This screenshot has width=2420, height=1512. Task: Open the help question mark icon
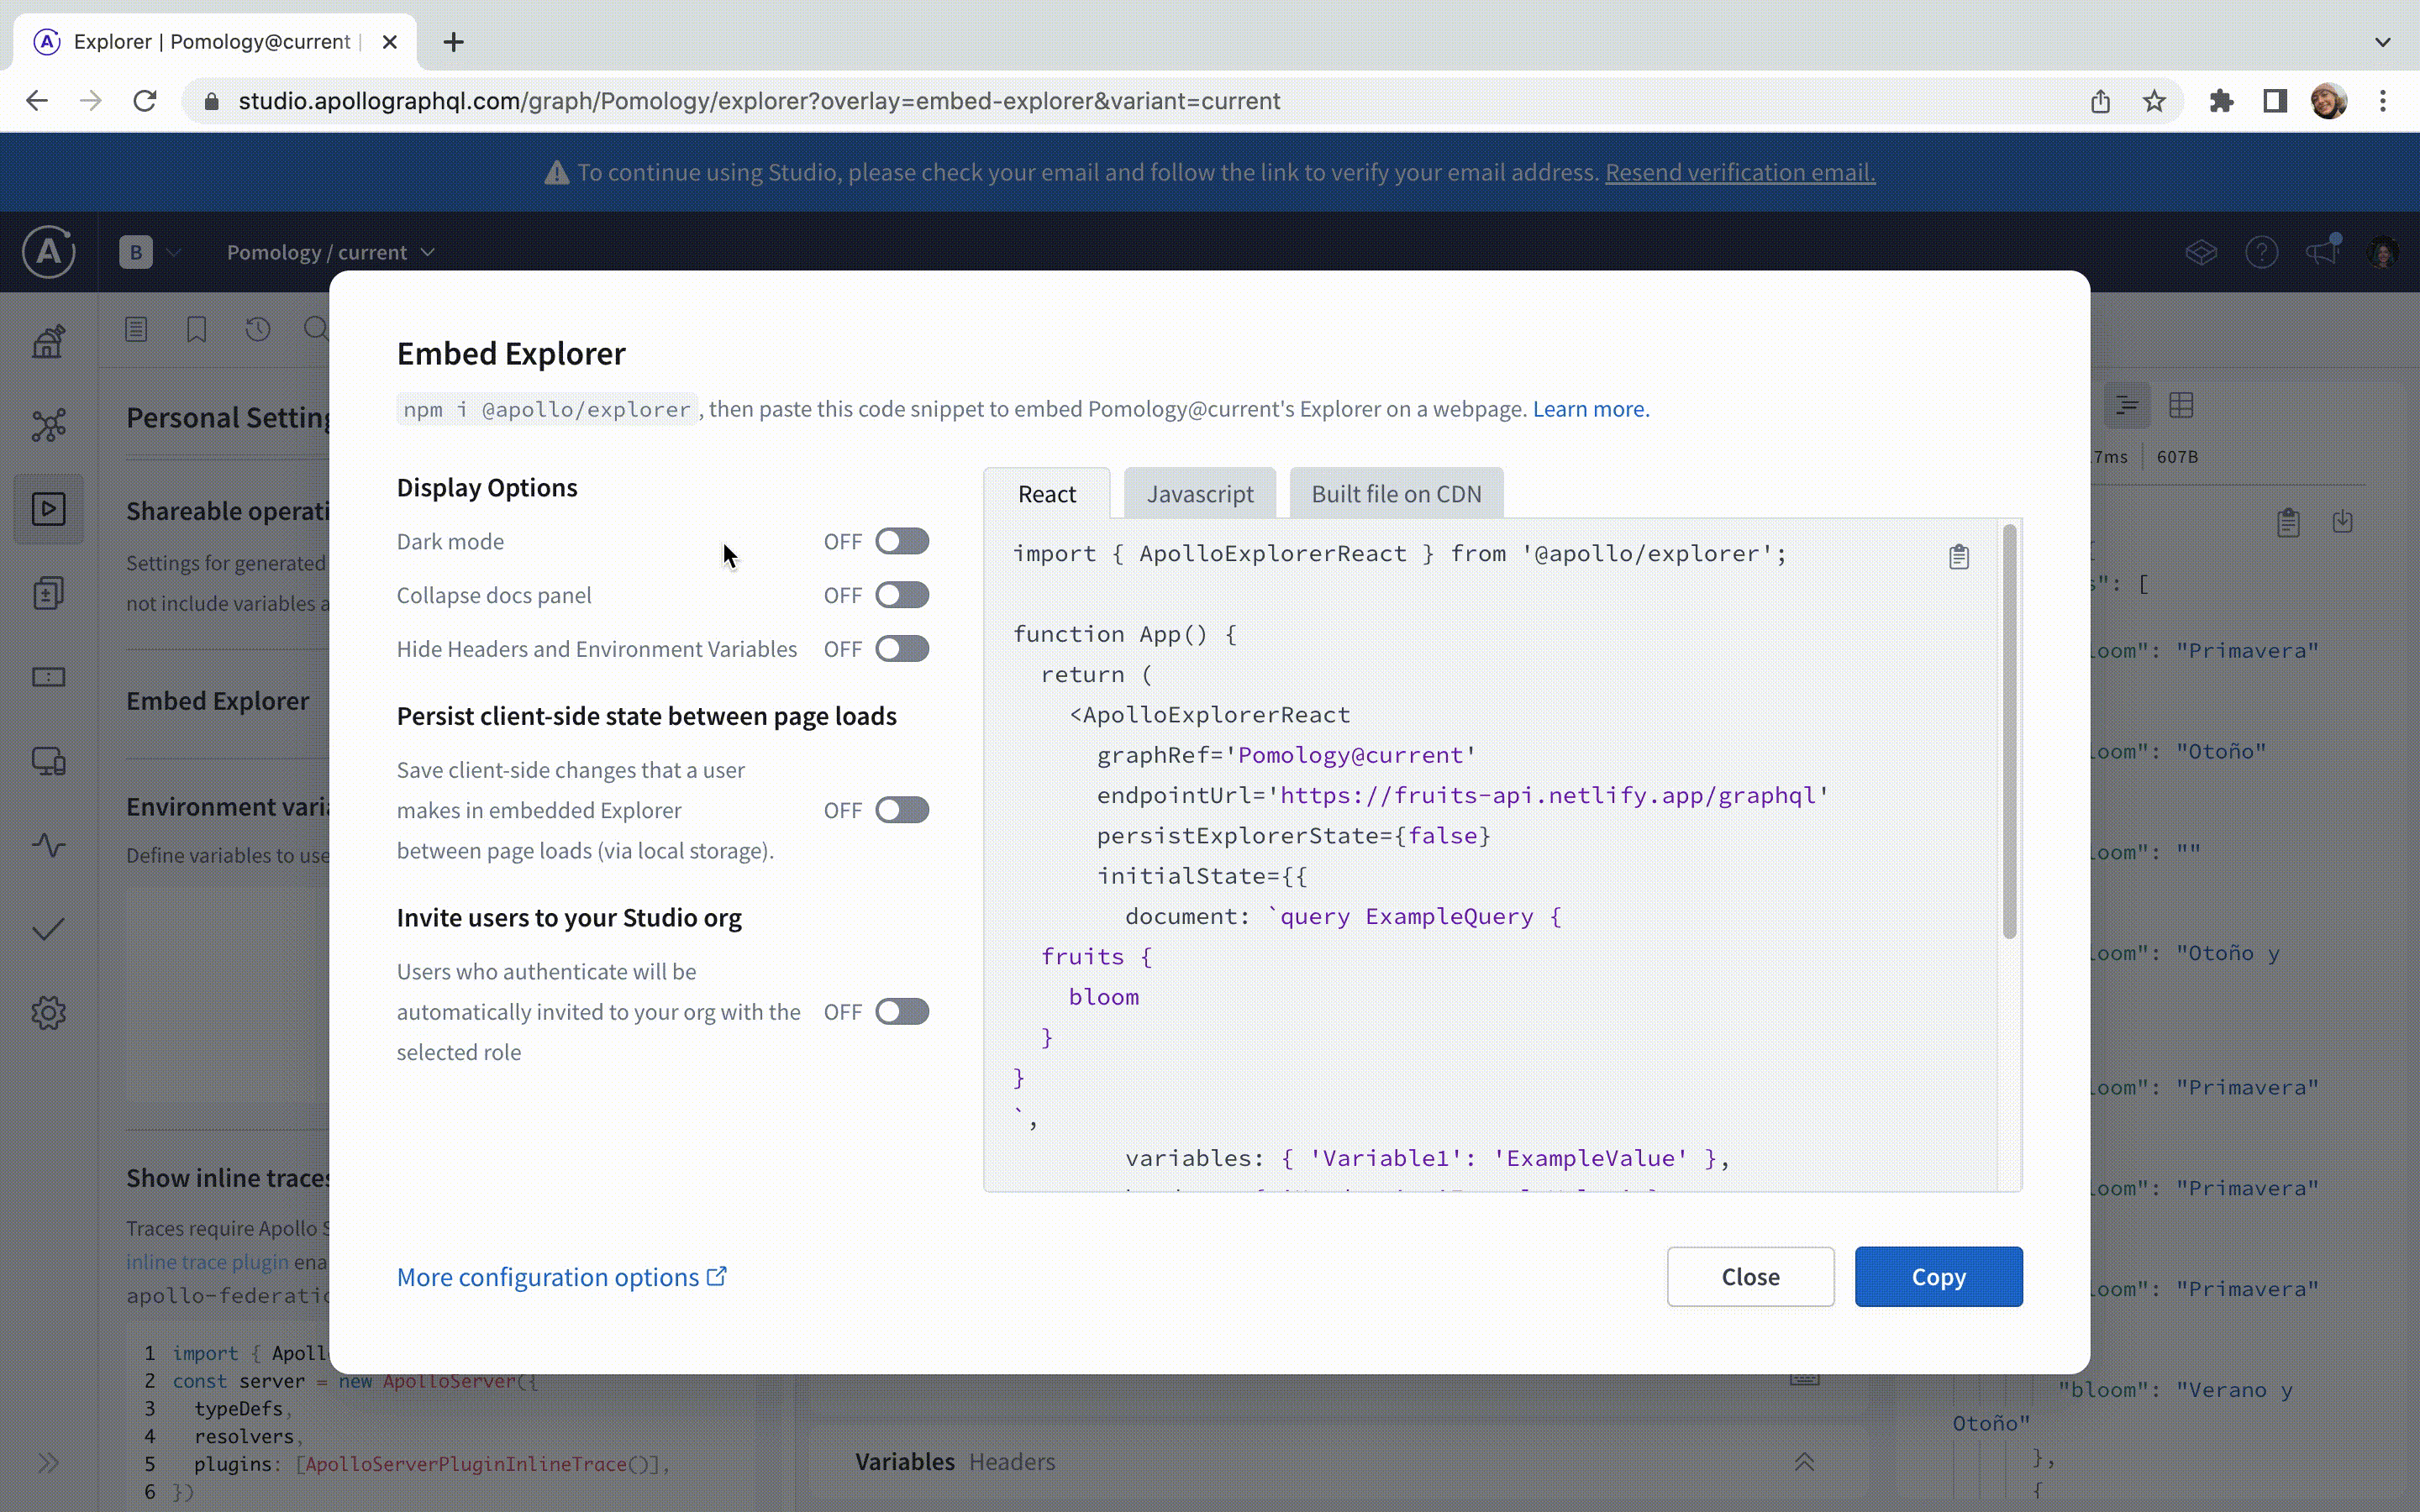click(x=2261, y=252)
